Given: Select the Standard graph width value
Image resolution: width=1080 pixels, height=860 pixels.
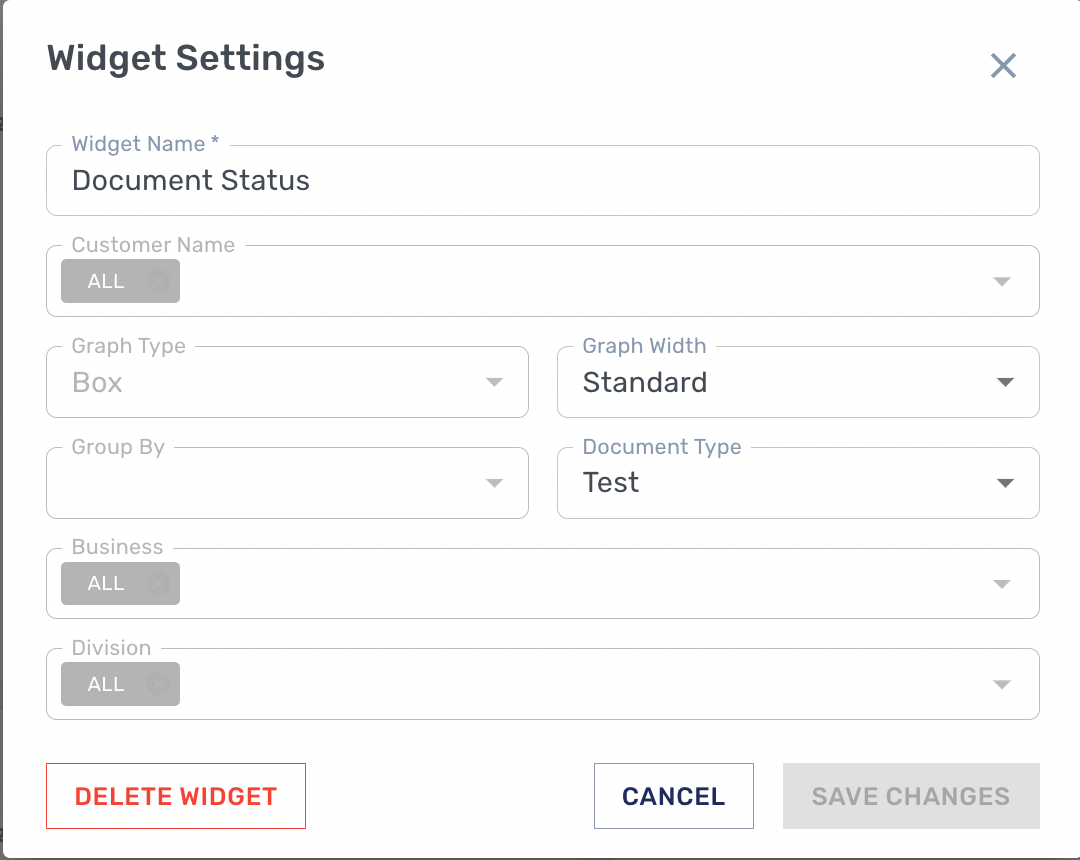Looking at the screenshot, I should click(x=645, y=383).
